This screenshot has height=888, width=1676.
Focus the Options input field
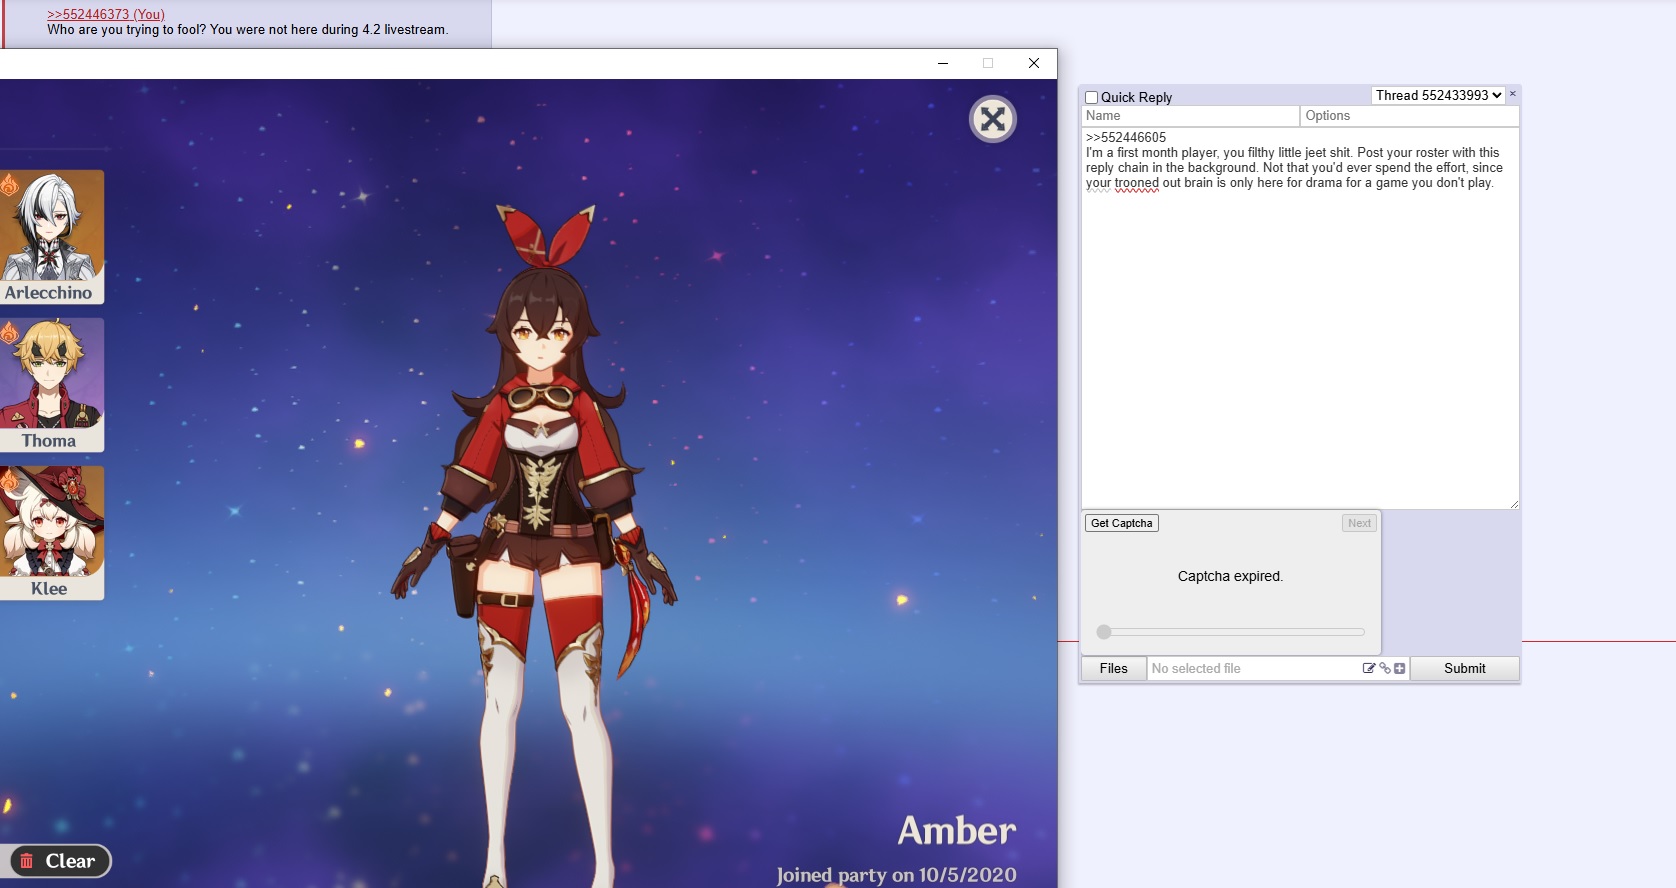[x=1410, y=116]
